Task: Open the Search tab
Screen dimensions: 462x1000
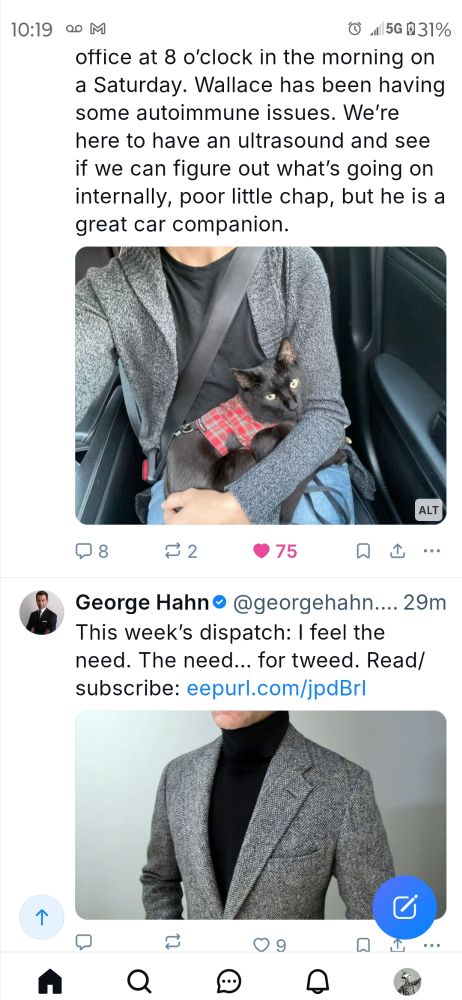Action: pyautogui.click(x=140, y=981)
